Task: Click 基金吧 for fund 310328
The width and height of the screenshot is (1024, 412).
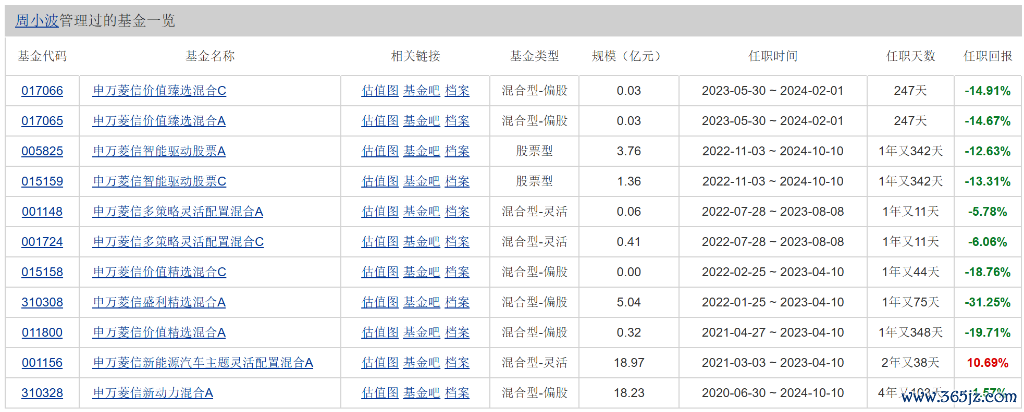Action: 421,393
